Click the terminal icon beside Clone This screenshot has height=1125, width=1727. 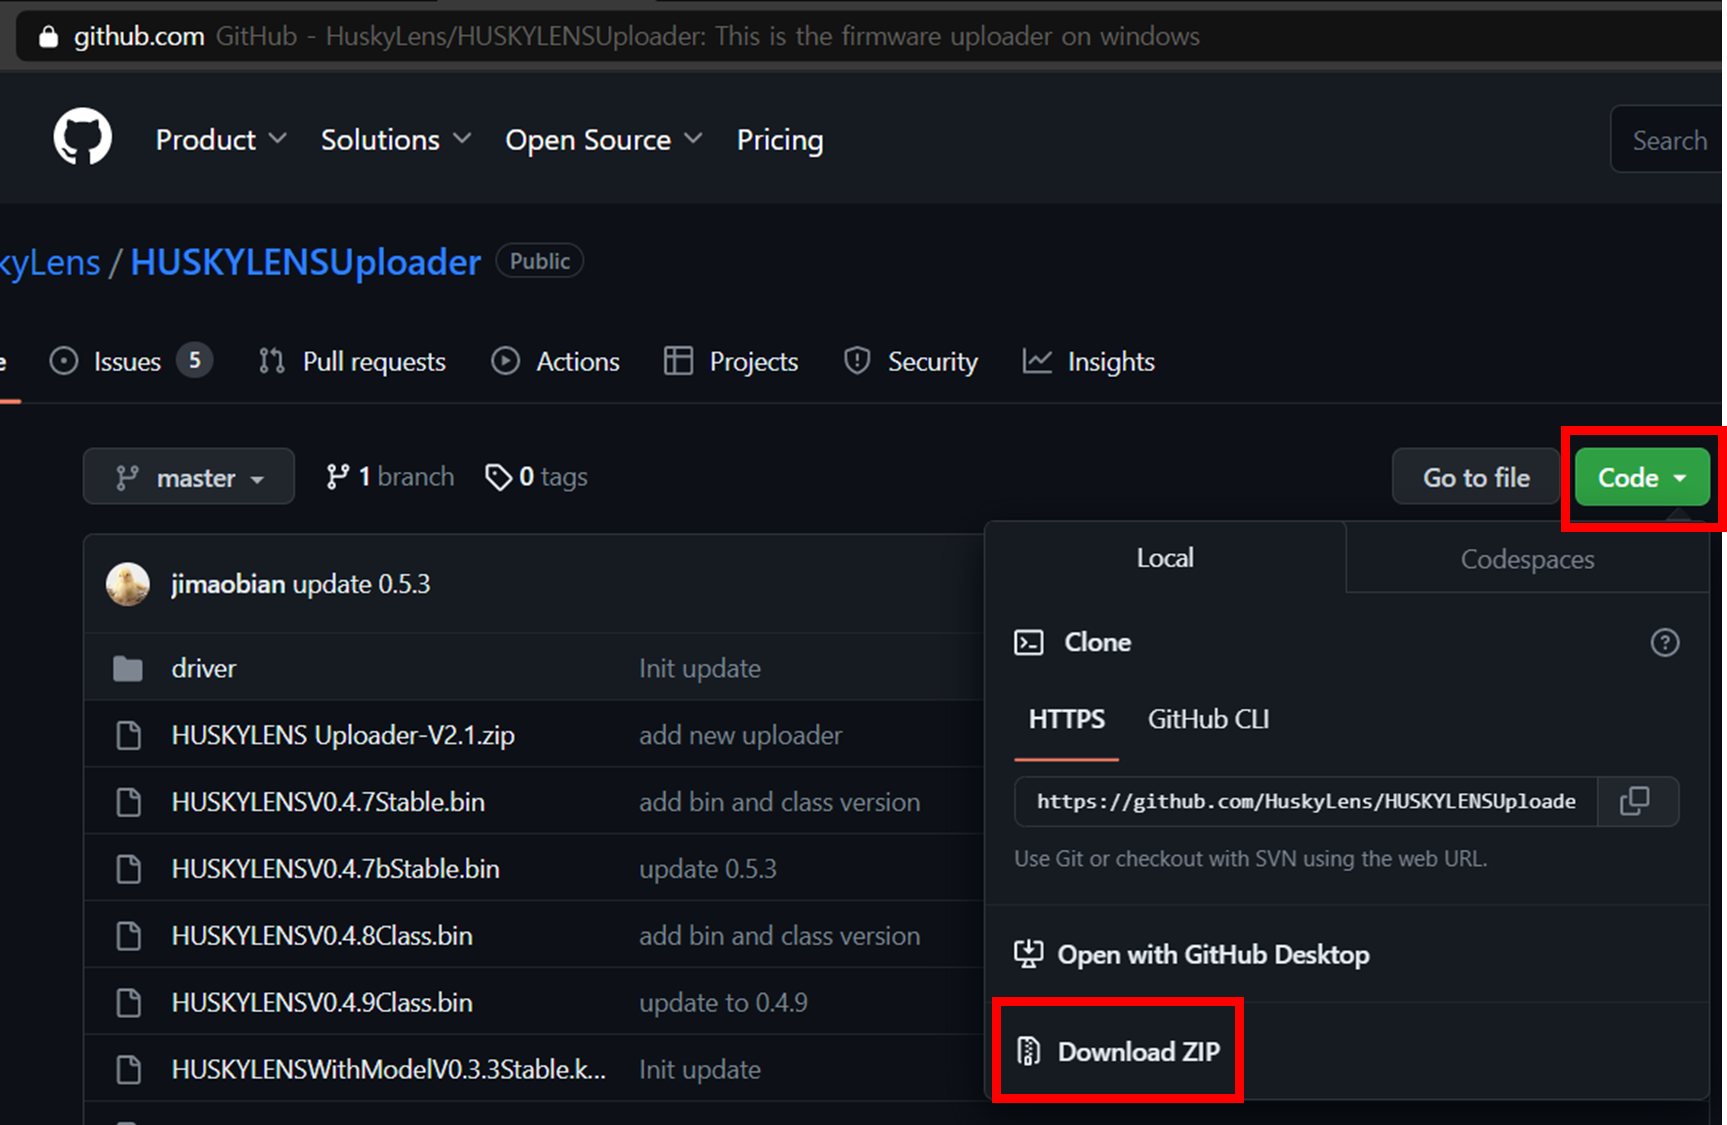point(1029,642)
